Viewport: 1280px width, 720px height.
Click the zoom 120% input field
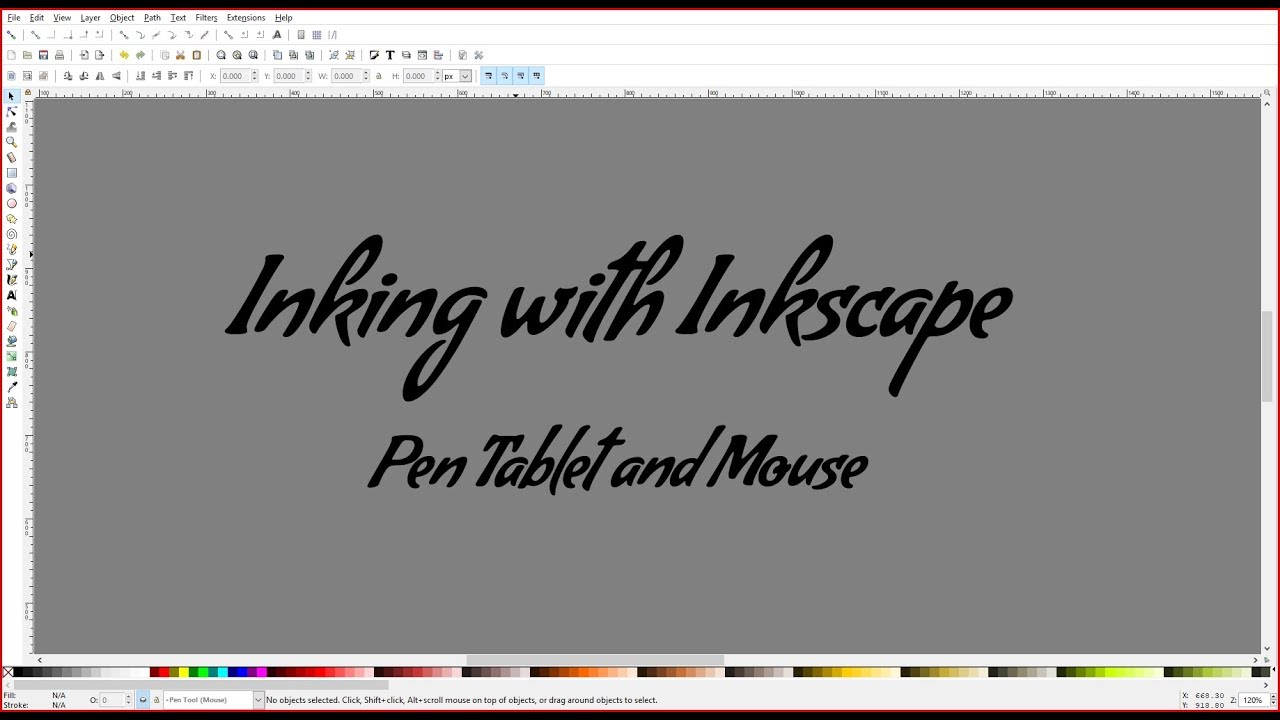tap(1252, 700)
